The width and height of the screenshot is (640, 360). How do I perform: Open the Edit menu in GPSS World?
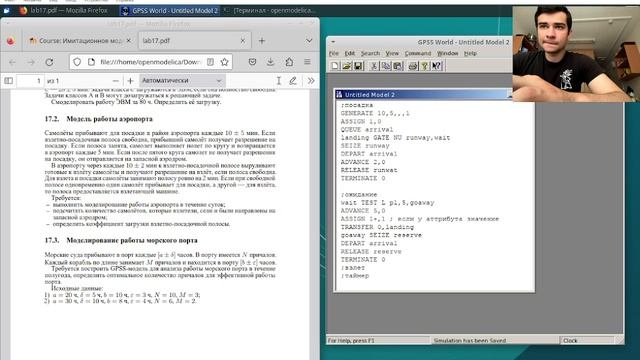click(349, 53)
